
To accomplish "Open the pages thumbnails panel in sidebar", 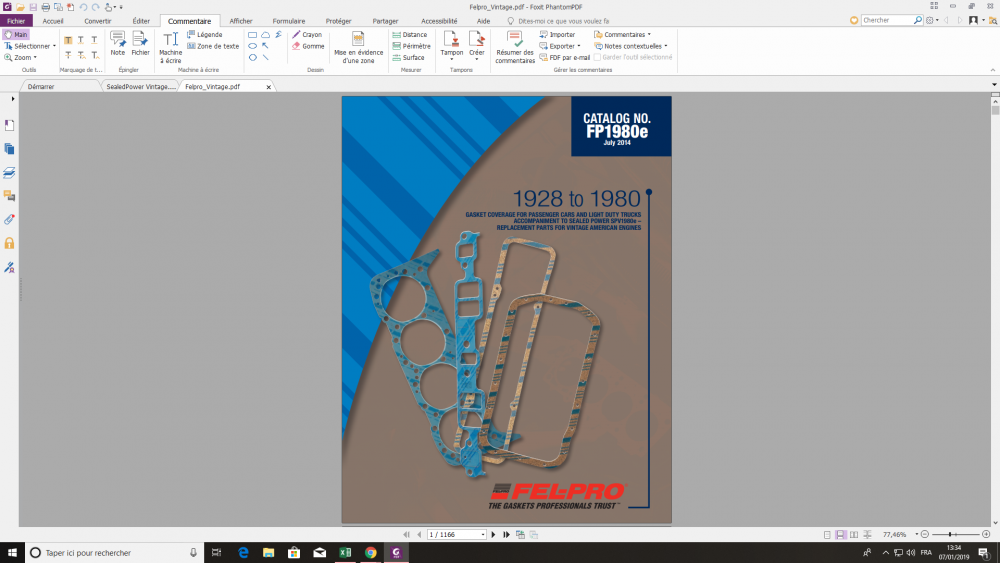I will 10,149.
